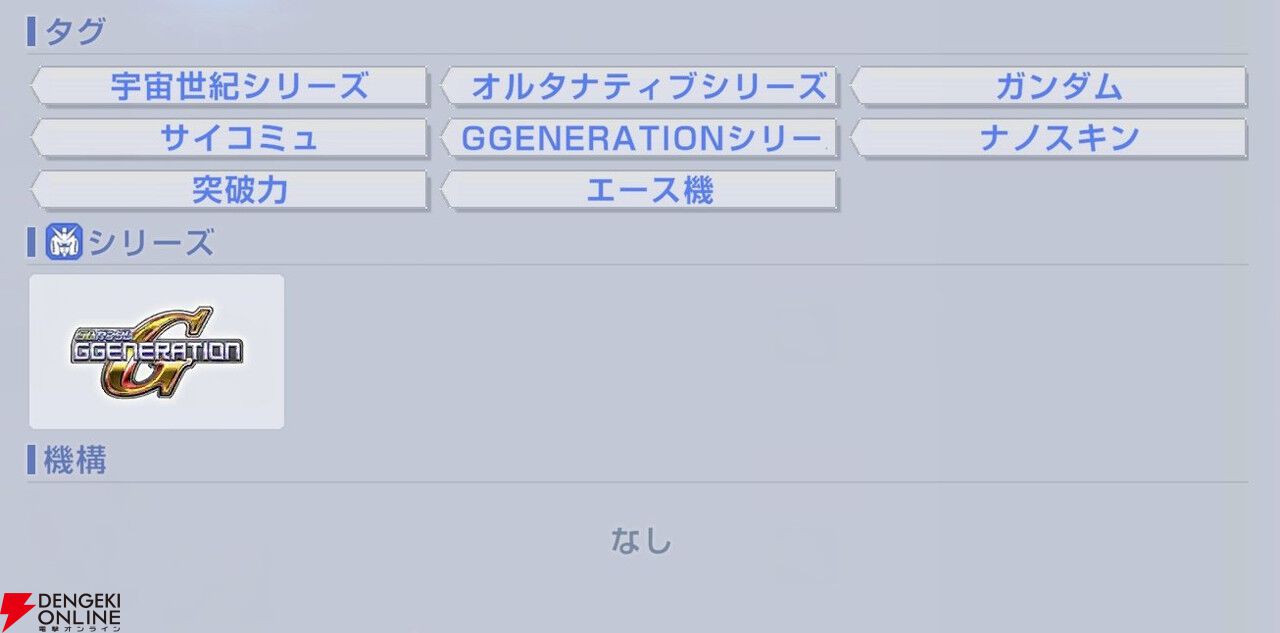Click the なし text under 機構
The width and height of the screenshot is (1280, 633).
[x=641, y=541]
